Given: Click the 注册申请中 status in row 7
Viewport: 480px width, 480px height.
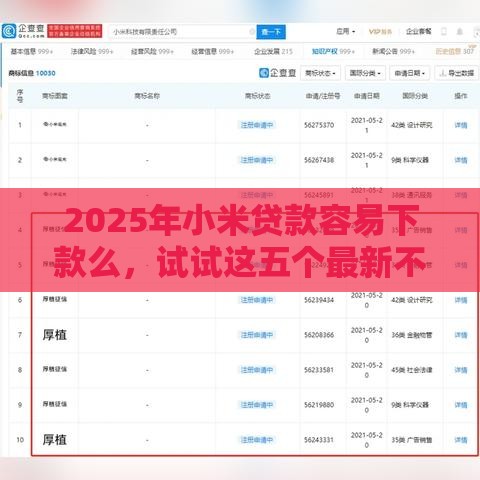Looking at the screenshot, I should [257, 335].
